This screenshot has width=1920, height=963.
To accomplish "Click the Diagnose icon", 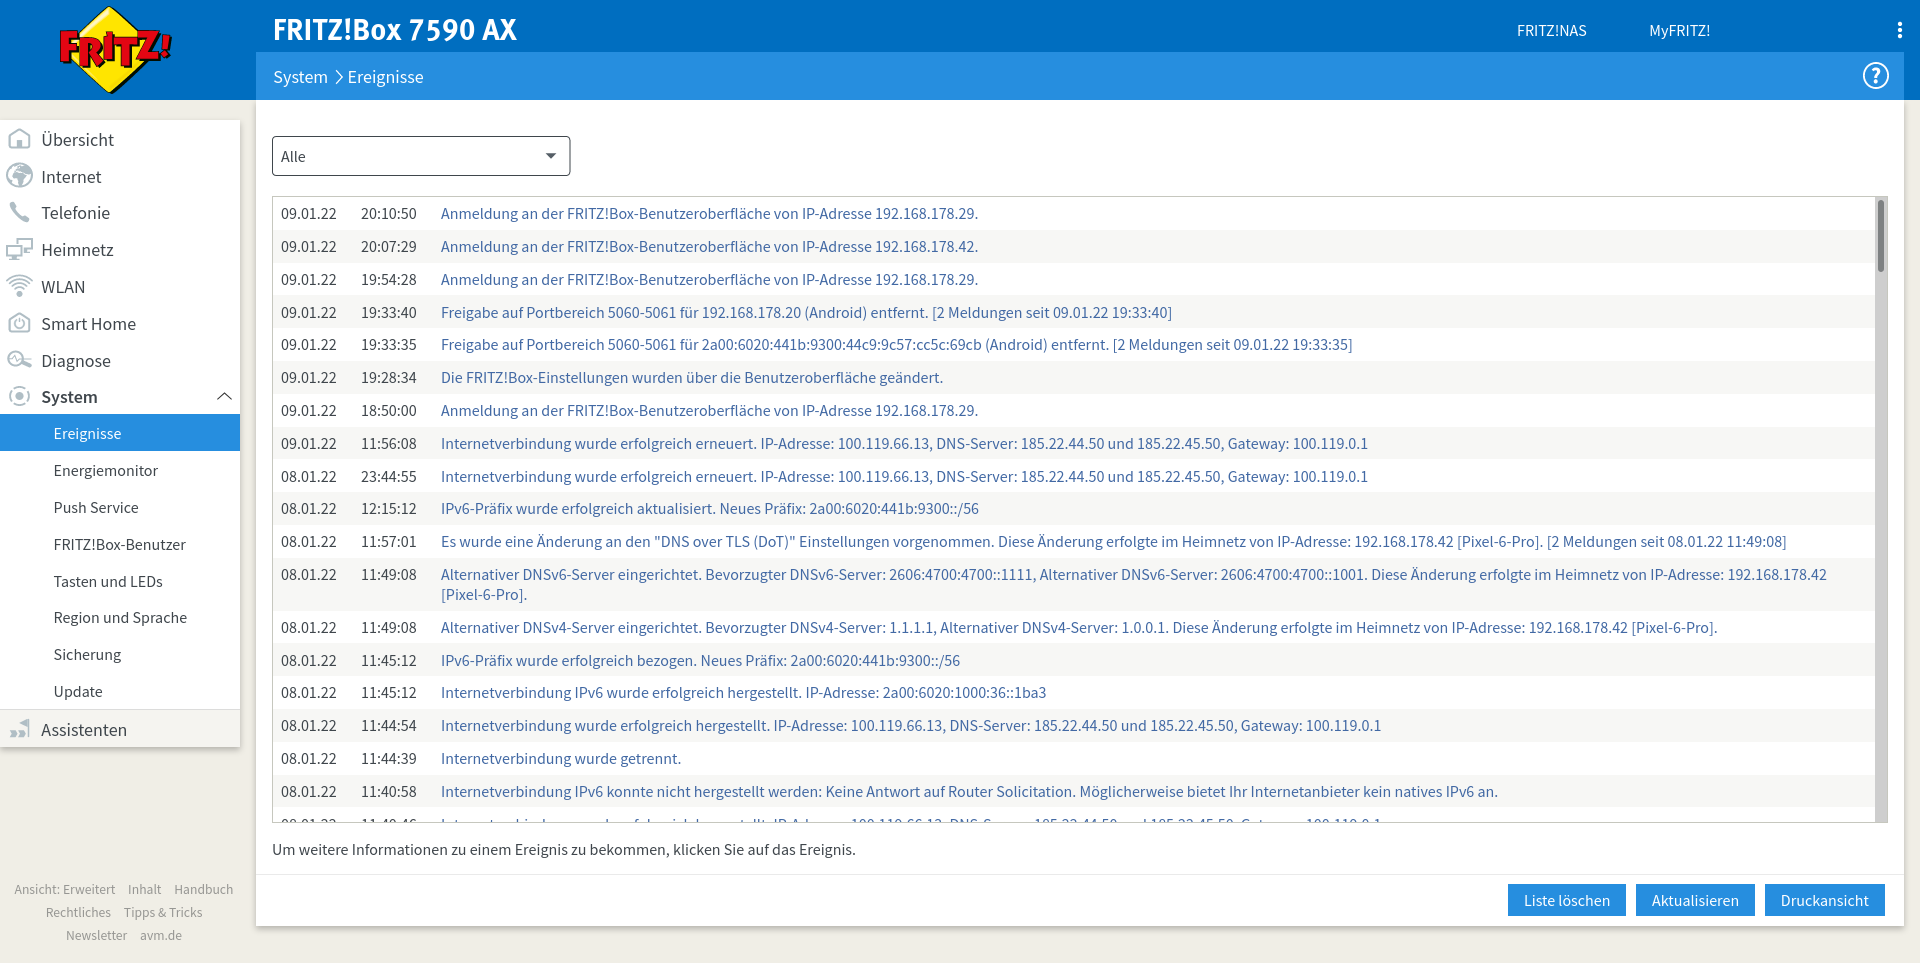I will [19, 360].
